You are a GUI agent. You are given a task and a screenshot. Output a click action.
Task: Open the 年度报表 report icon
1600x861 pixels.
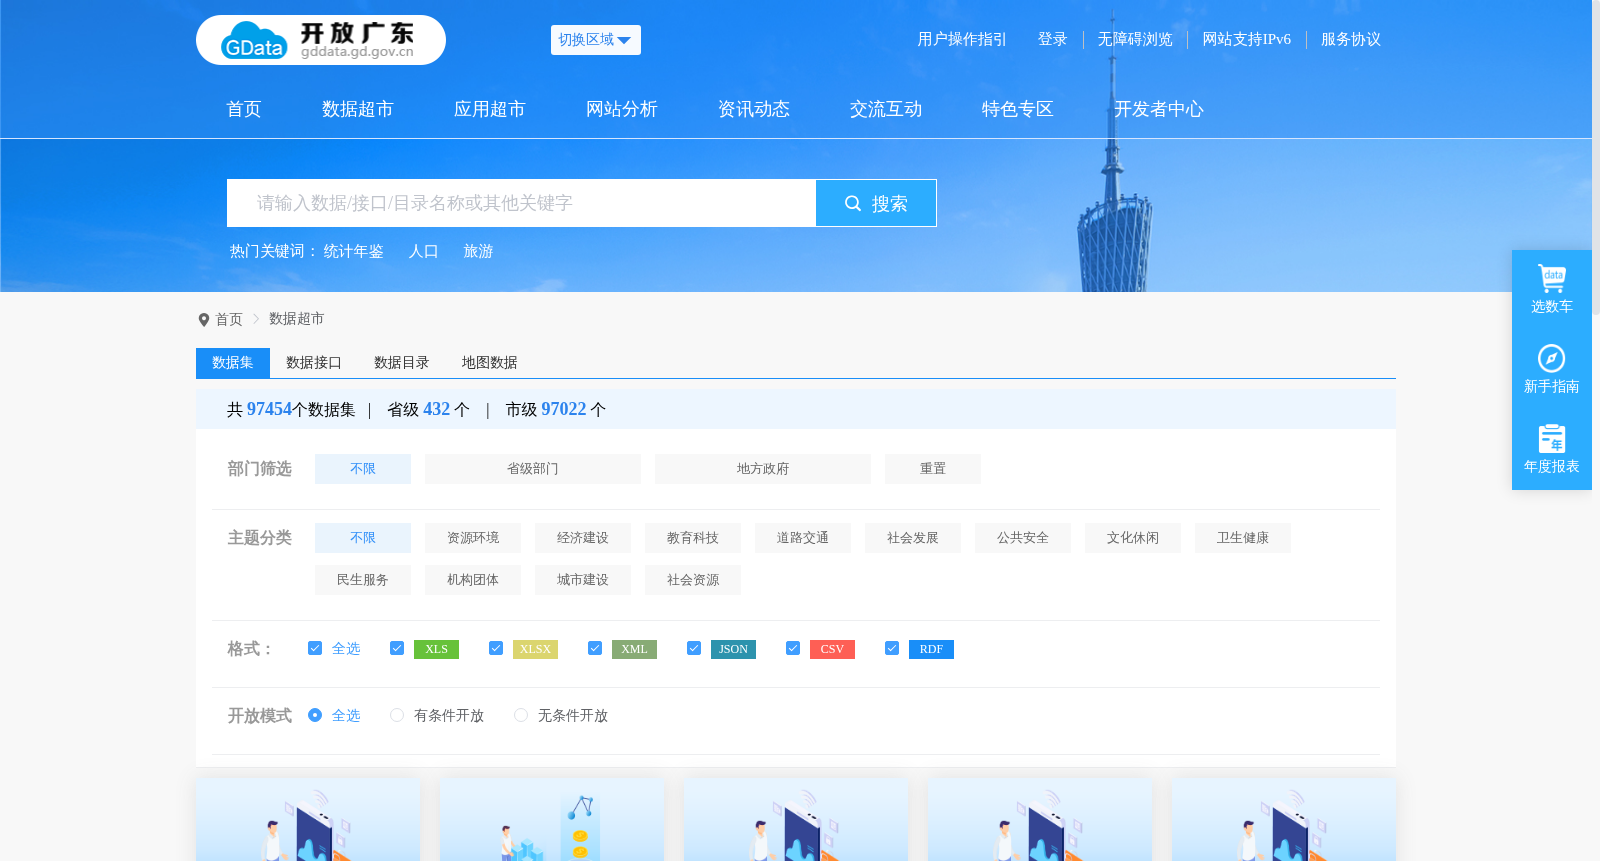click(1551, 438)
